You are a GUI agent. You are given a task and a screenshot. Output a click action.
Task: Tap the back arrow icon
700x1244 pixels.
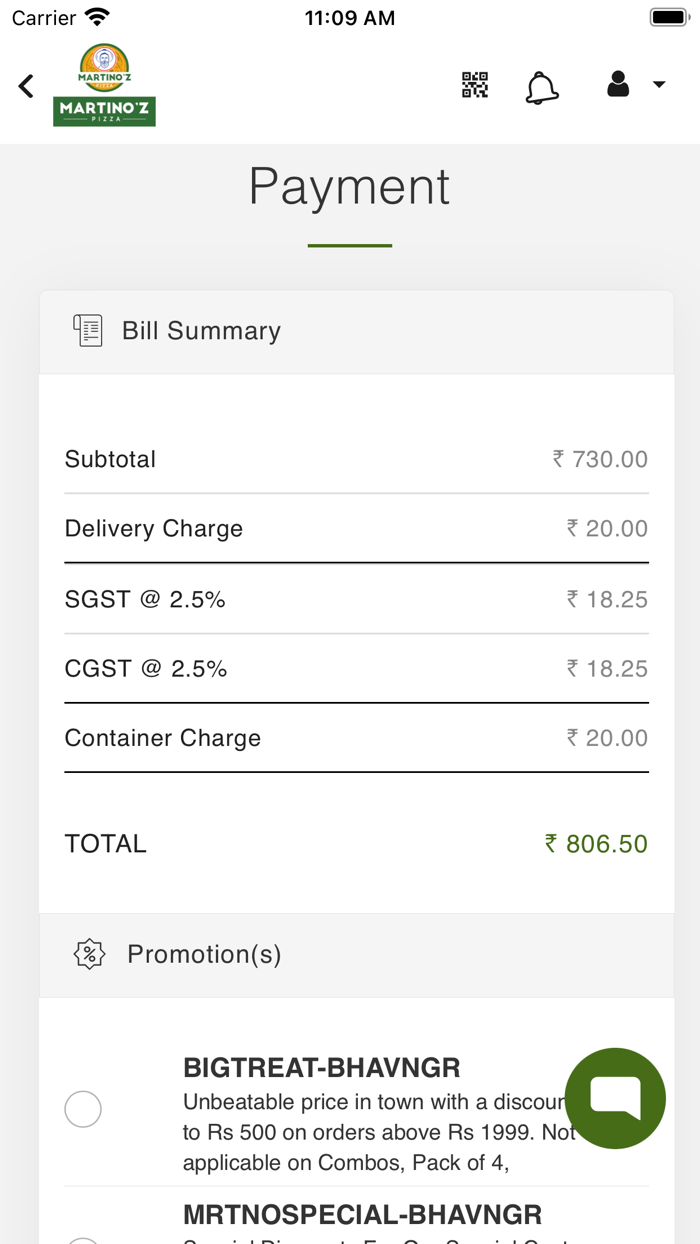click(x=26, y=86)
